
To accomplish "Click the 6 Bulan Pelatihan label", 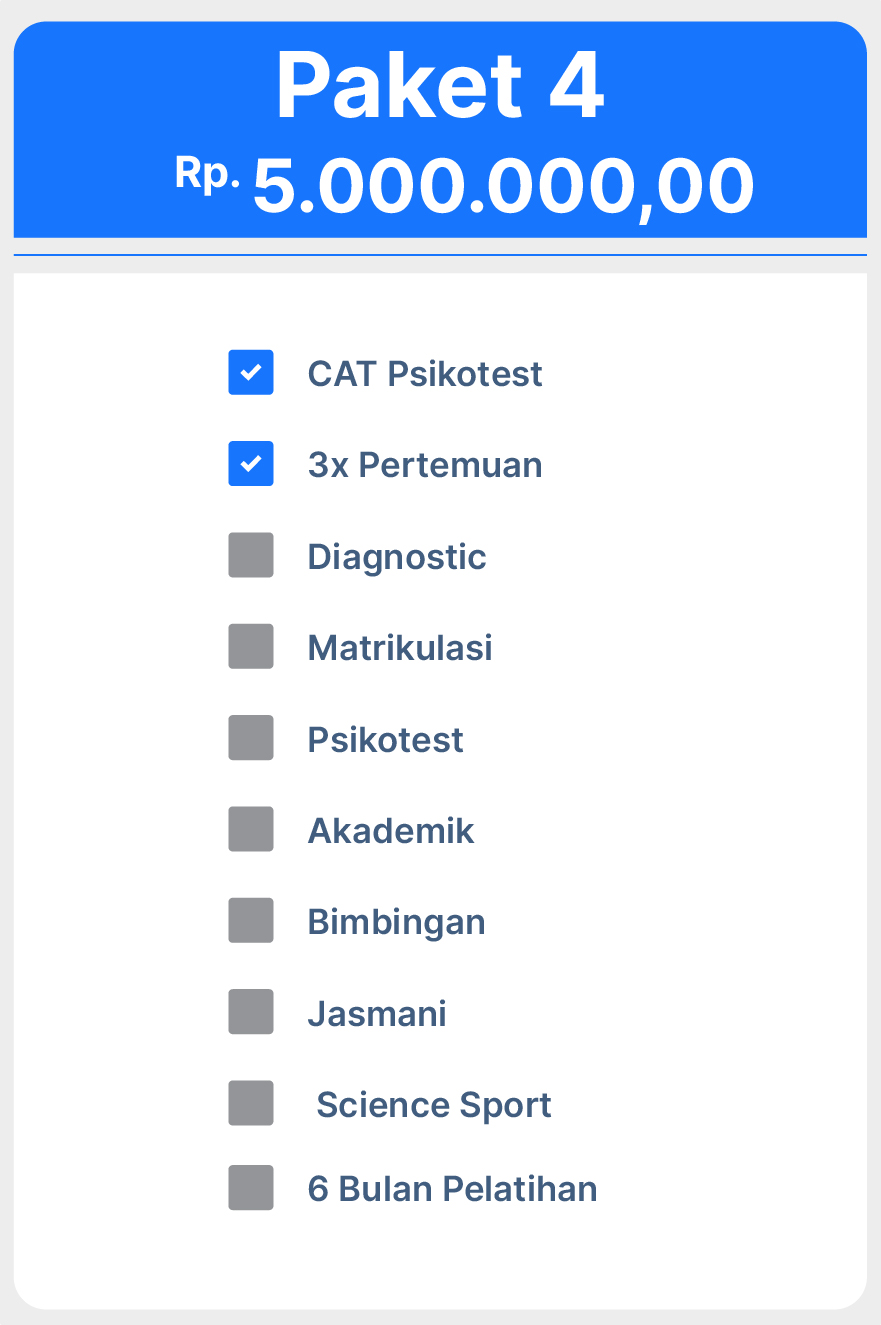I will click(x=452, y=1189).
